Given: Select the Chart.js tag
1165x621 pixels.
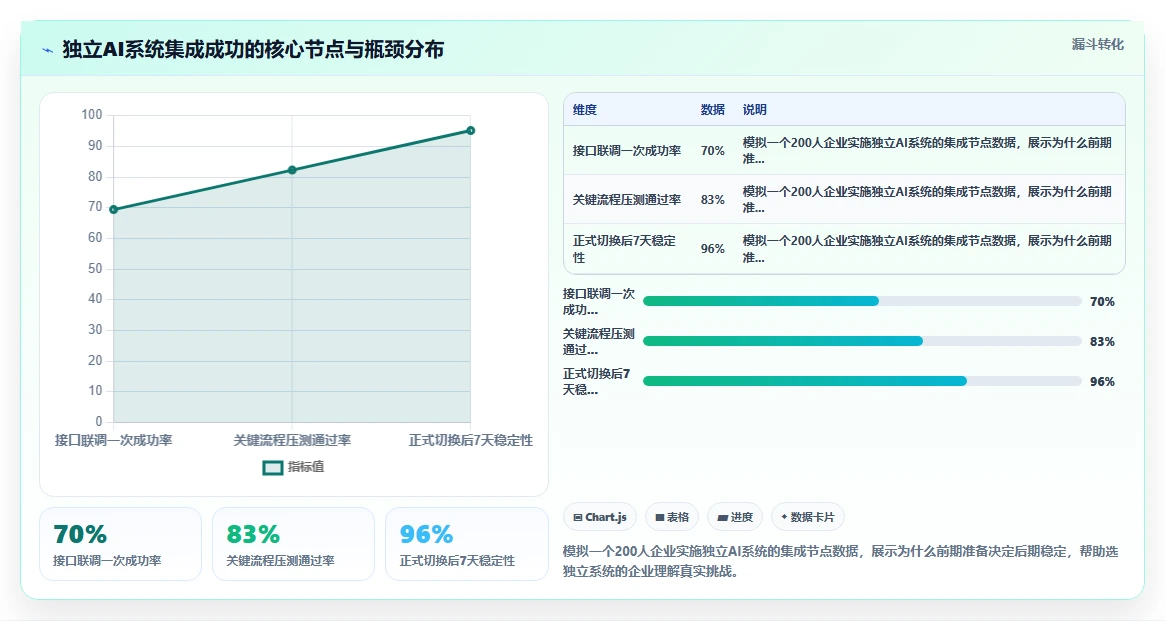Looking at the screenshot, I should pos(600,517).
